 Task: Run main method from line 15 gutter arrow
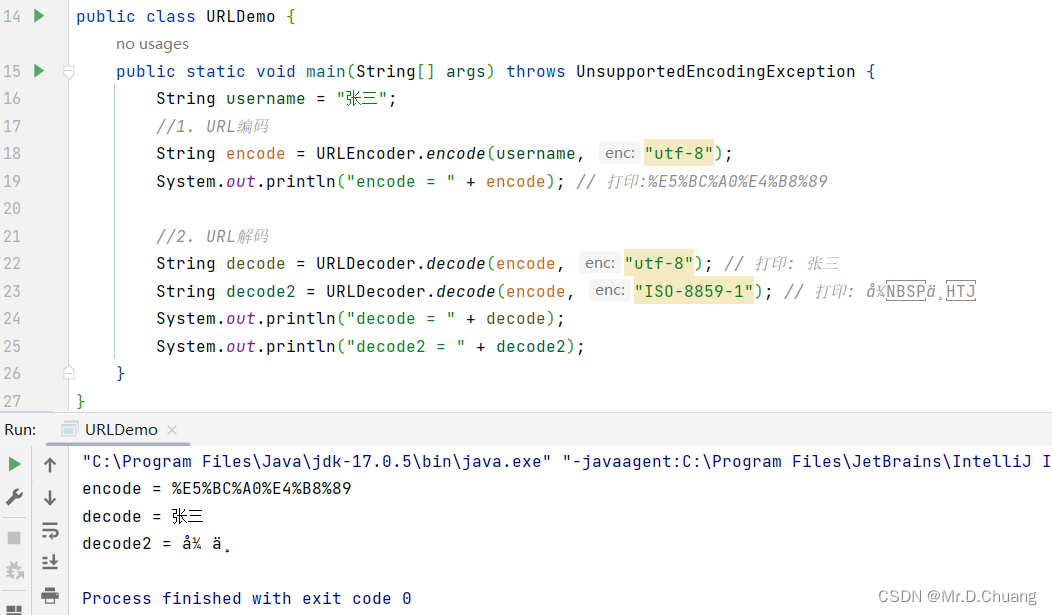[x=39, y=70]
